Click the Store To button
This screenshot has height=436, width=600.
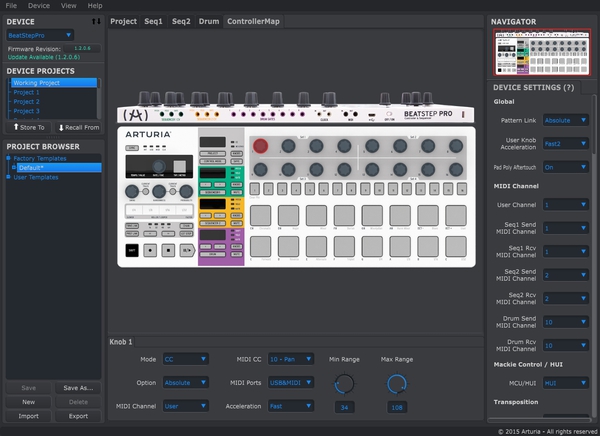point(27,127)
